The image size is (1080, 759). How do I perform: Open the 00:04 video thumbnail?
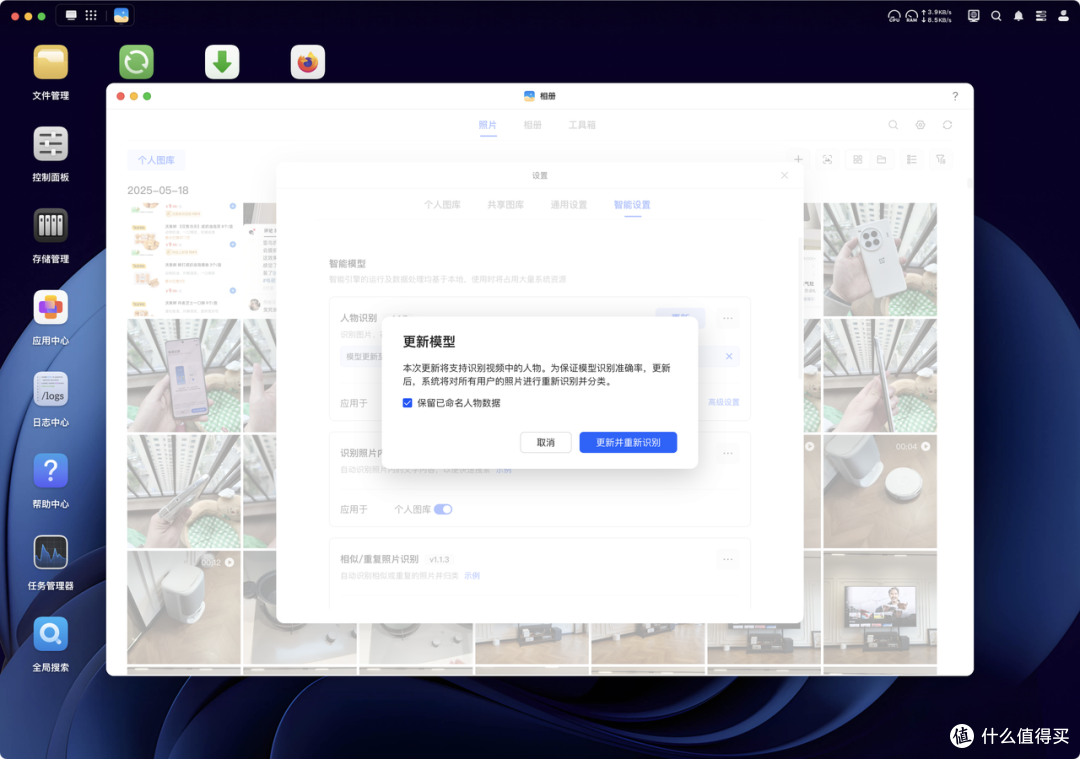880,491
